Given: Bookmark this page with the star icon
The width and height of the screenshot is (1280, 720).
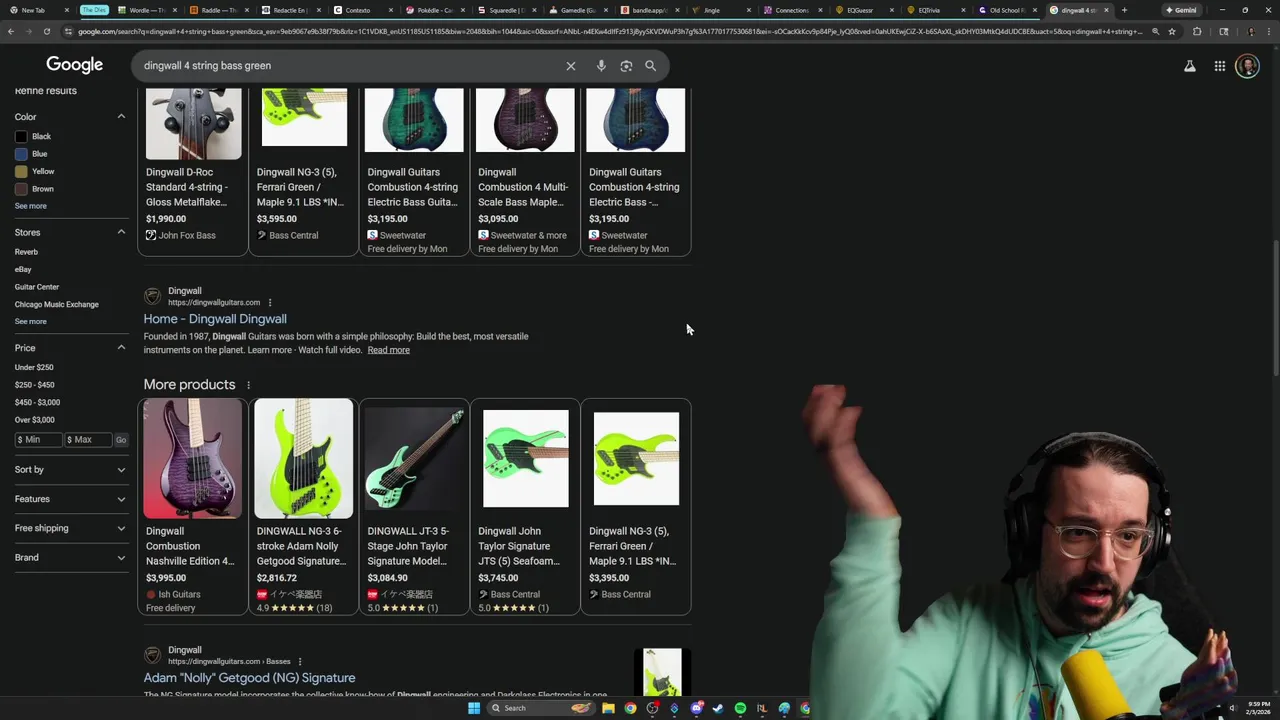Looking at the screenshot, I should pyautogui.click(x=1172, y=31).
